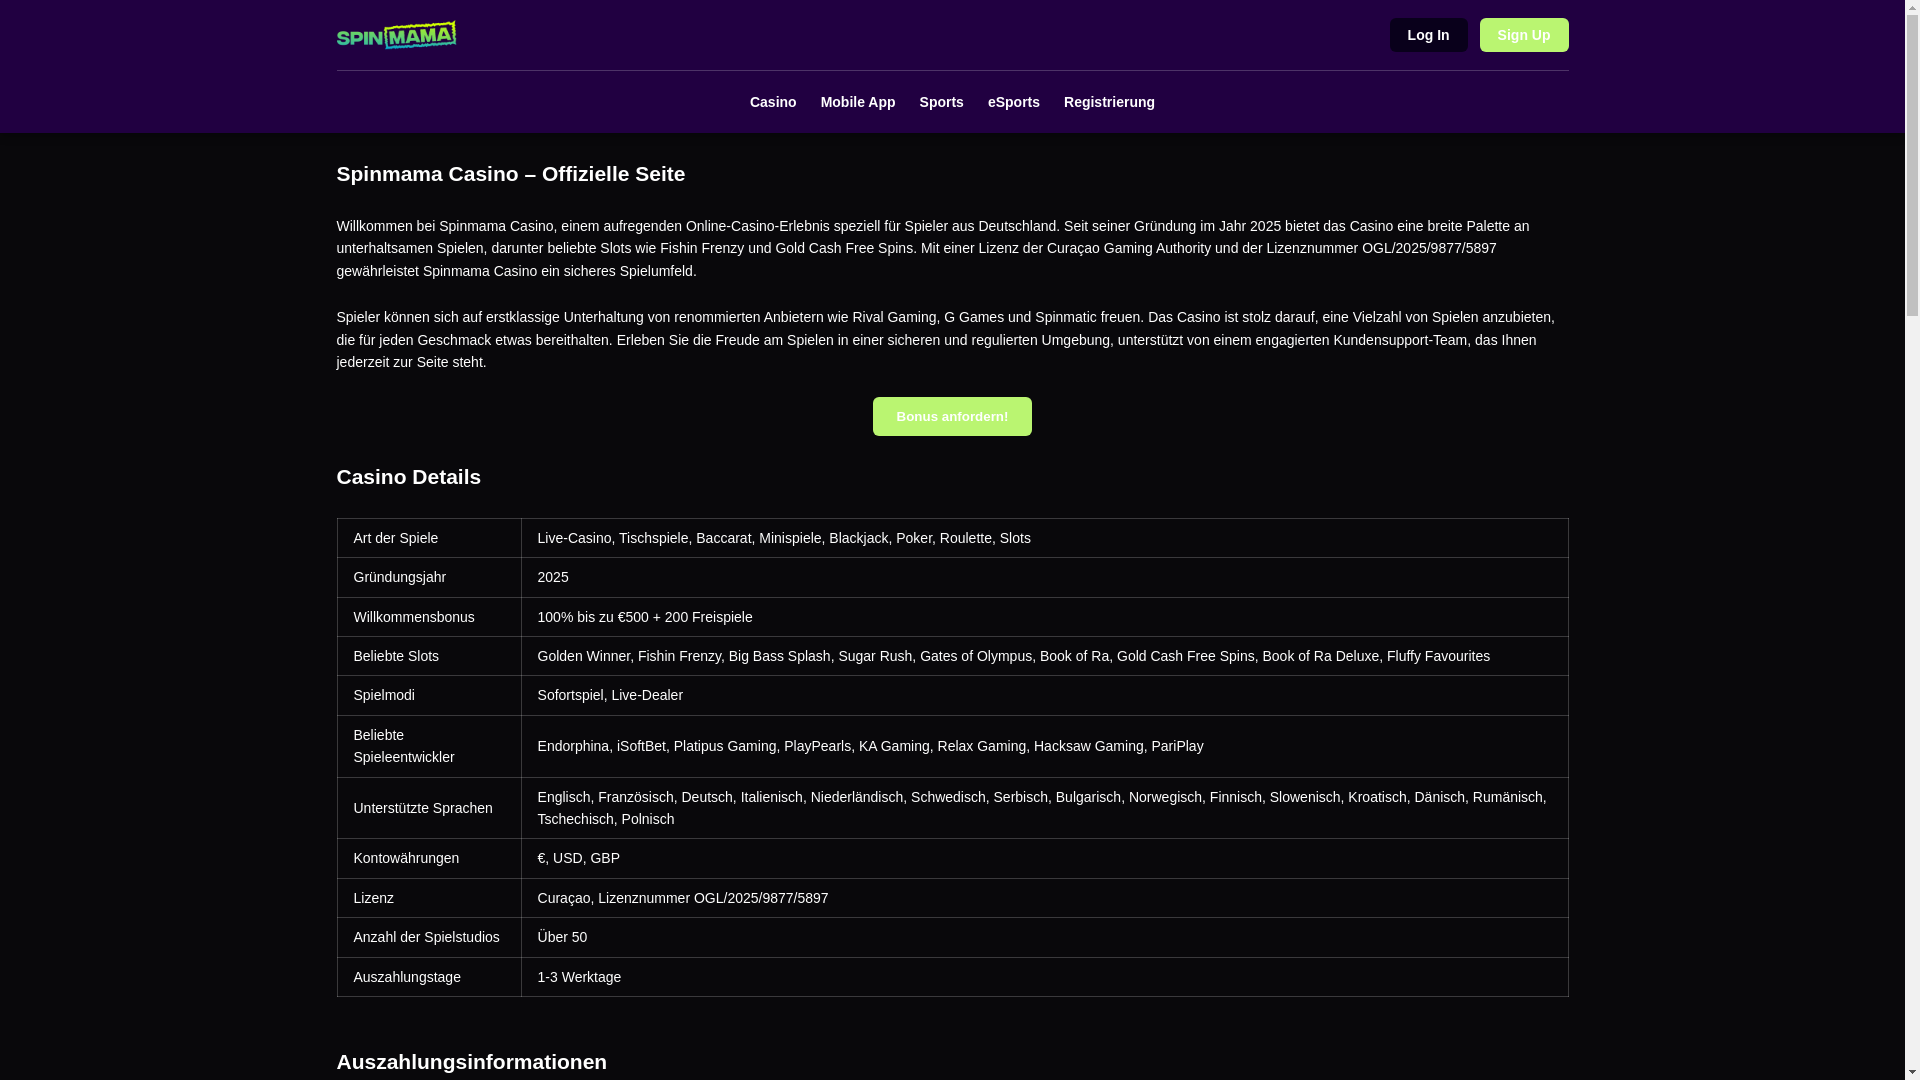Click the Spielmodi label cell
The width and height of the screenshot is (1920, 1080).
click(x=429, y=695)
